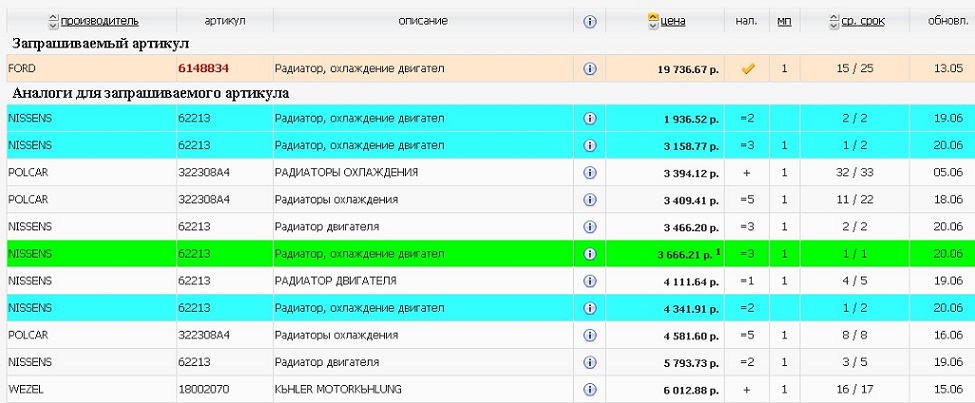Click the info icon in the table header

pos(589,21)
